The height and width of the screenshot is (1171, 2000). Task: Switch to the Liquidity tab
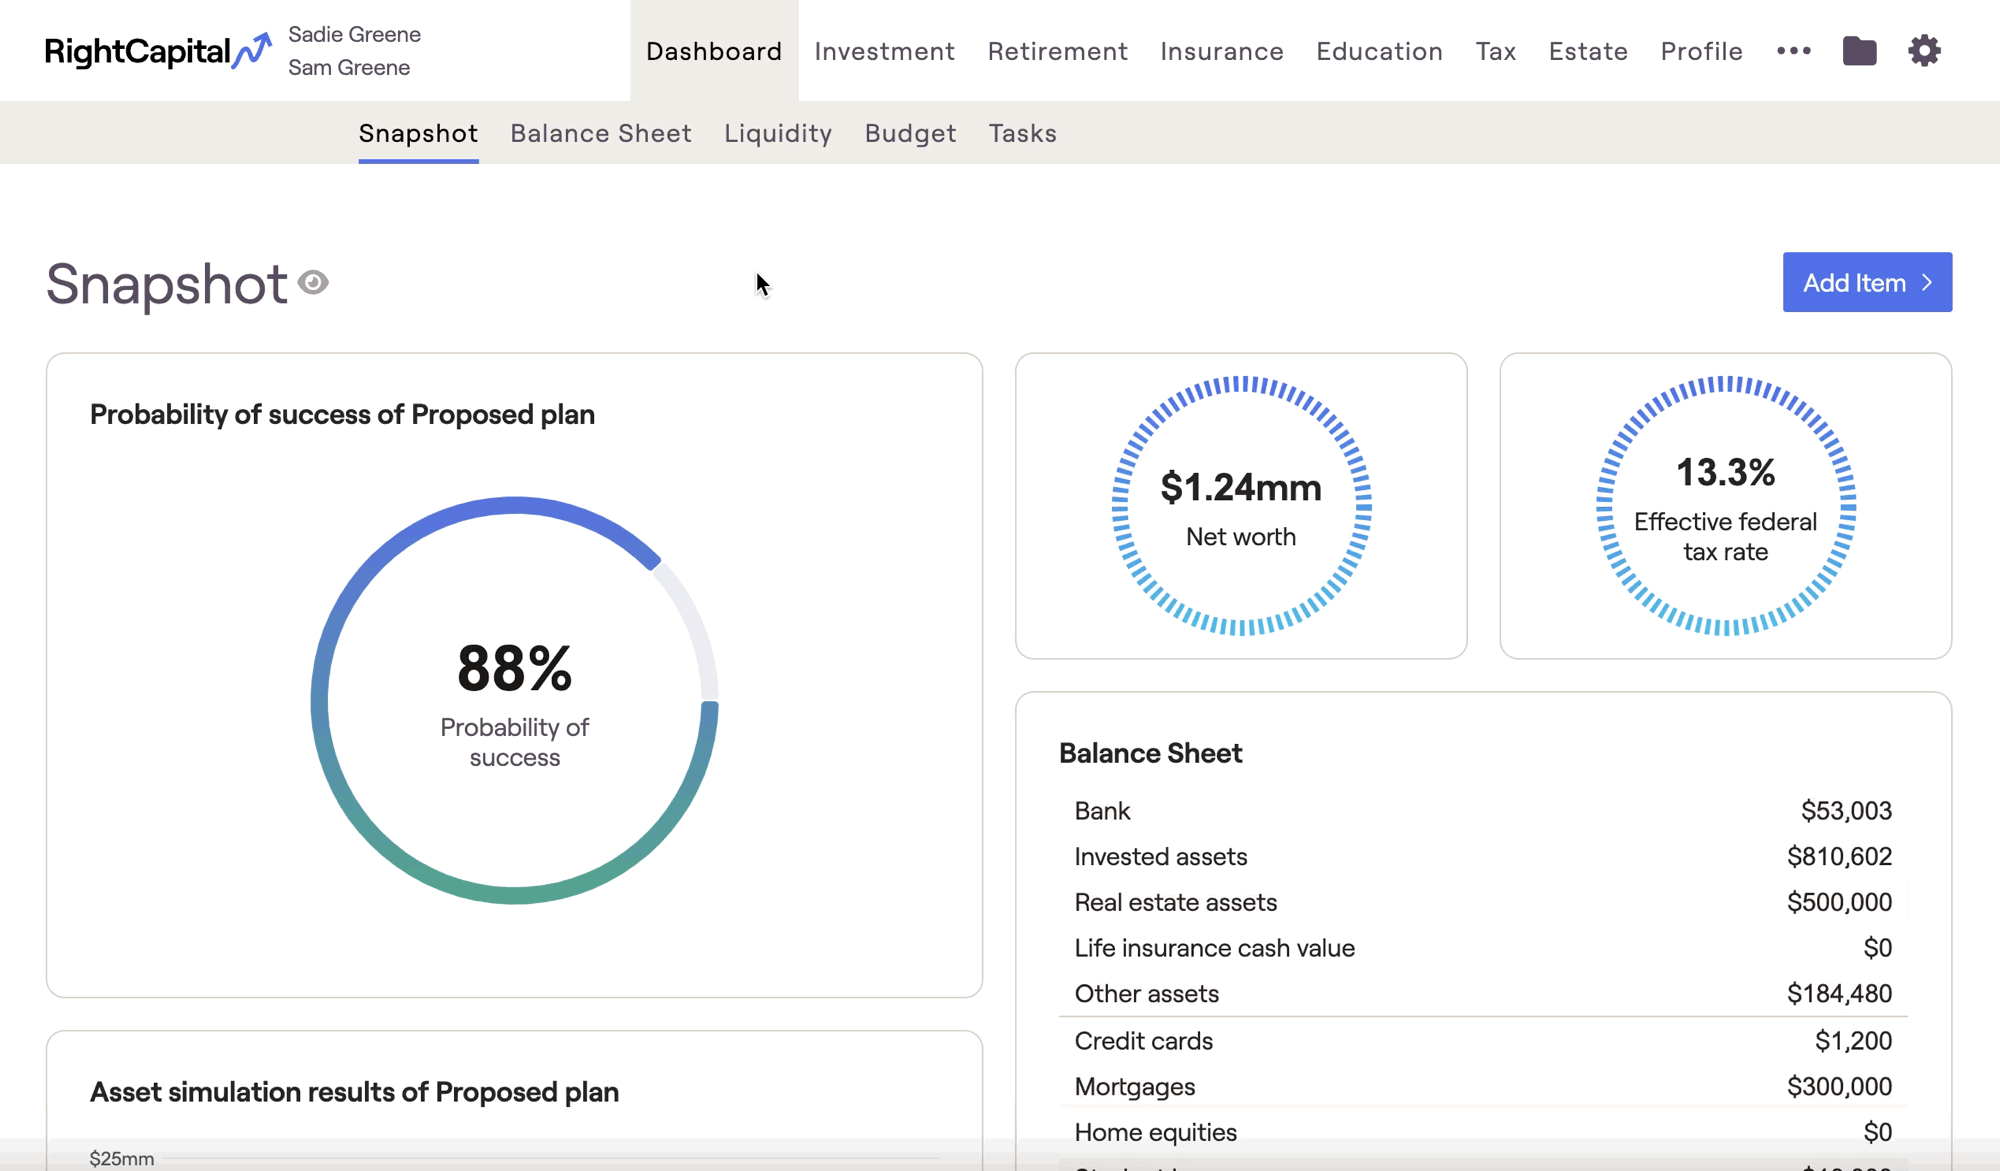pos(777,133)
